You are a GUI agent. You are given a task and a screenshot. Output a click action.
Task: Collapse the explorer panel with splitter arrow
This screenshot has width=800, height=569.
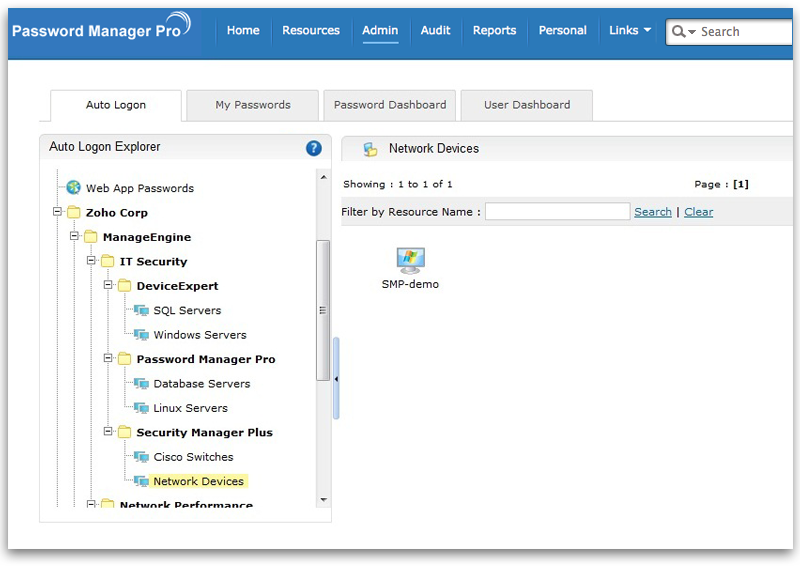(x=336, y=379)
